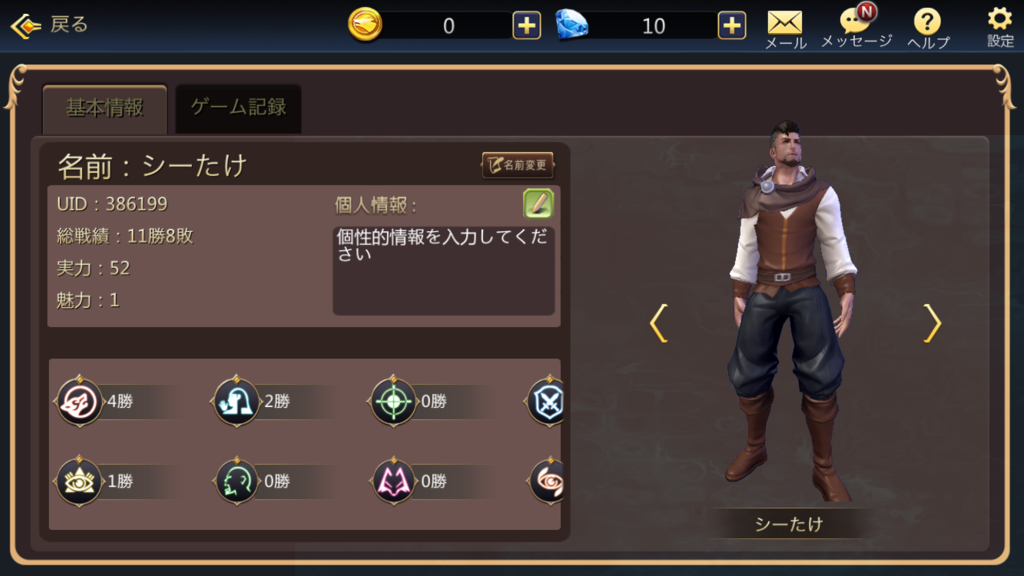
Task: Show next character with right chevron
Action: tap(932, 323)
